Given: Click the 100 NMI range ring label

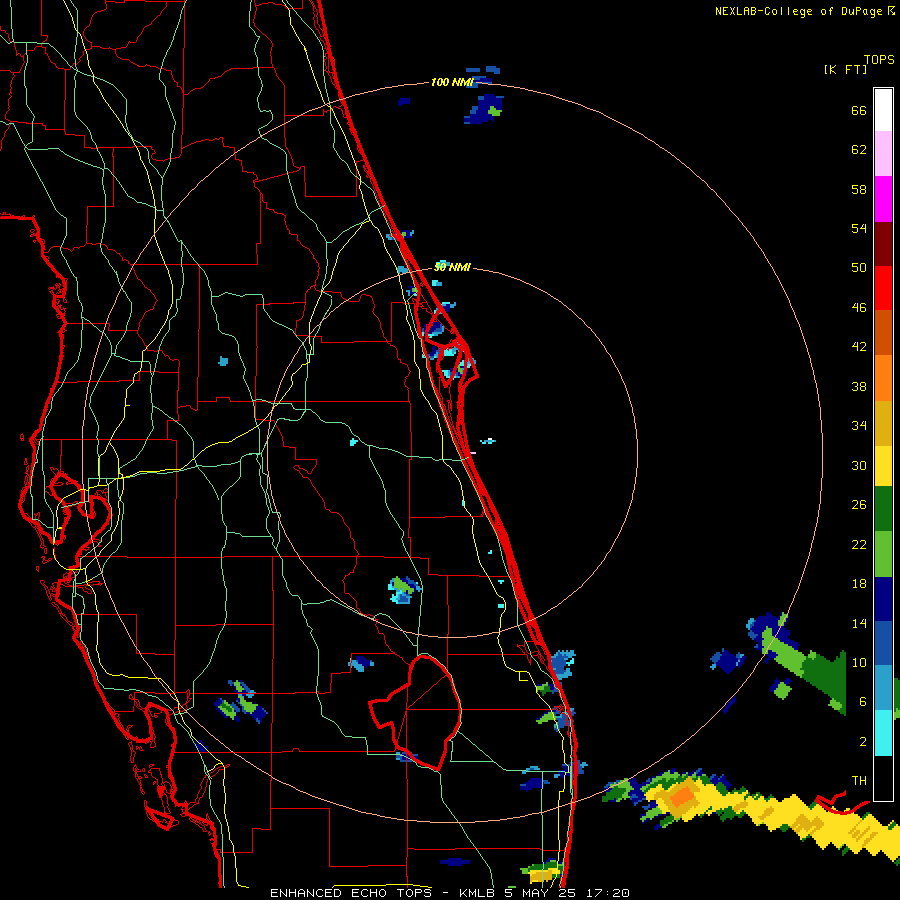Looking at the screenshot, I should 452,83.
